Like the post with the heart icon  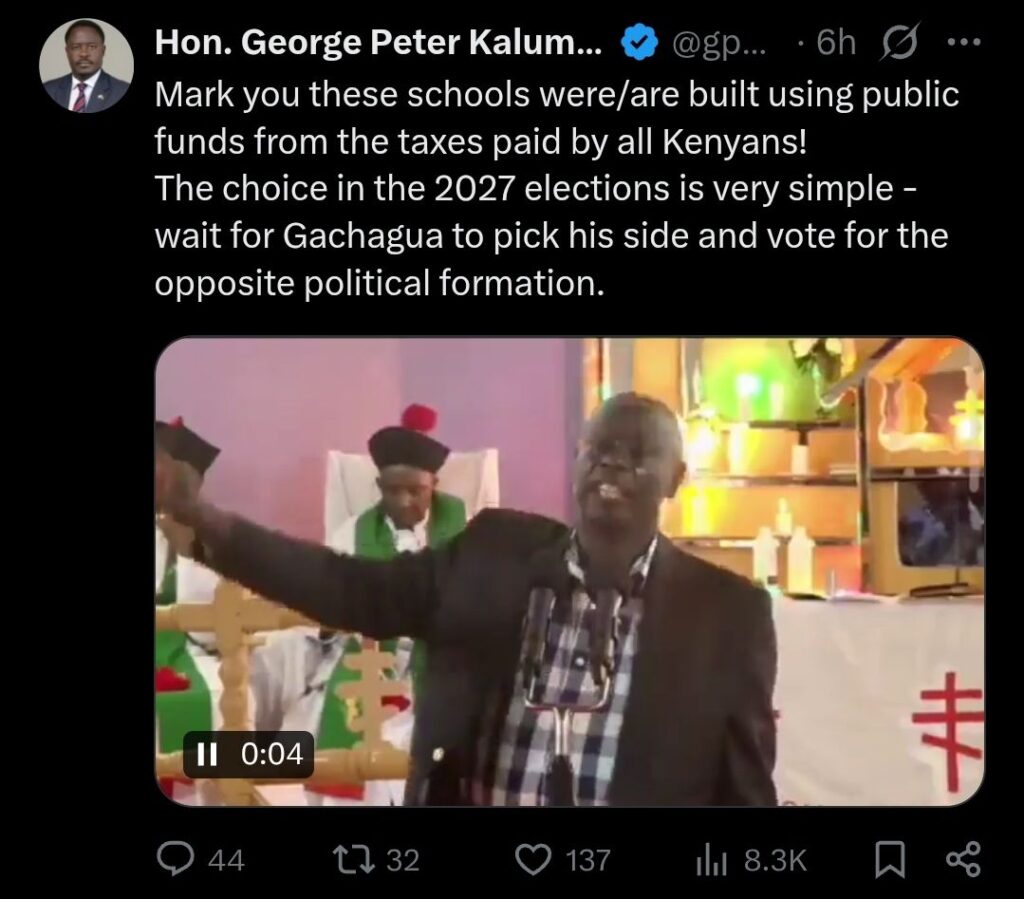click(535, 859)
